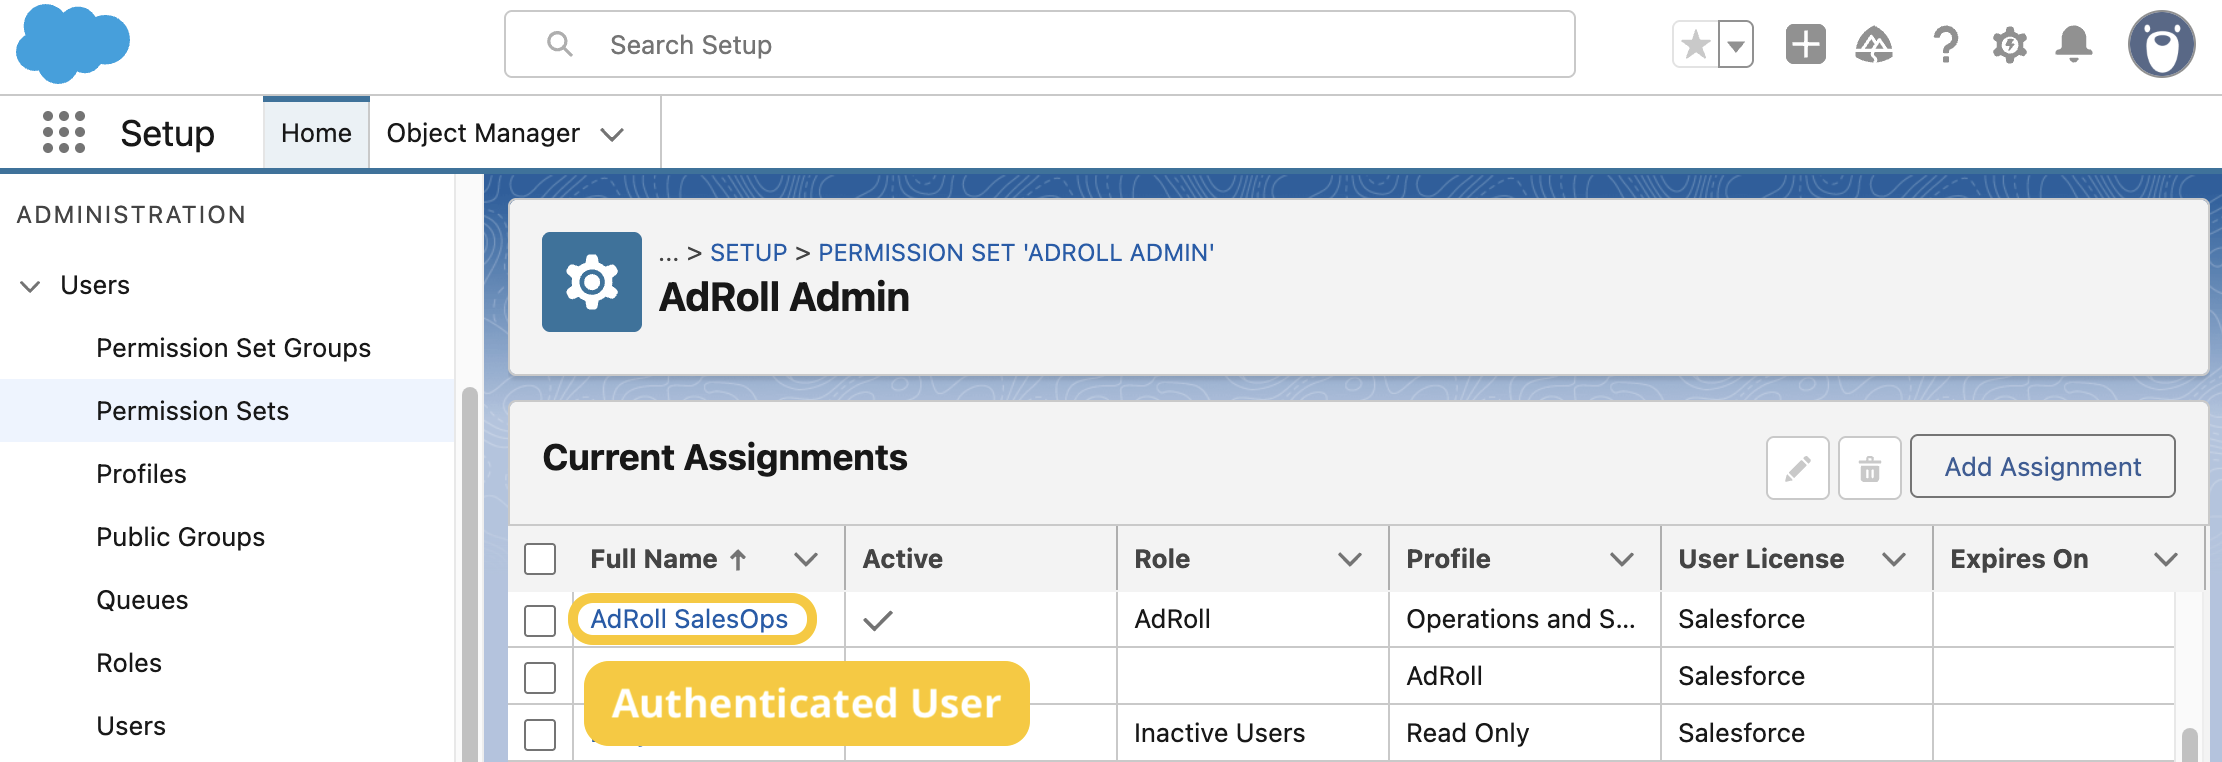Click the Add Assignment button

[2042, 467]
